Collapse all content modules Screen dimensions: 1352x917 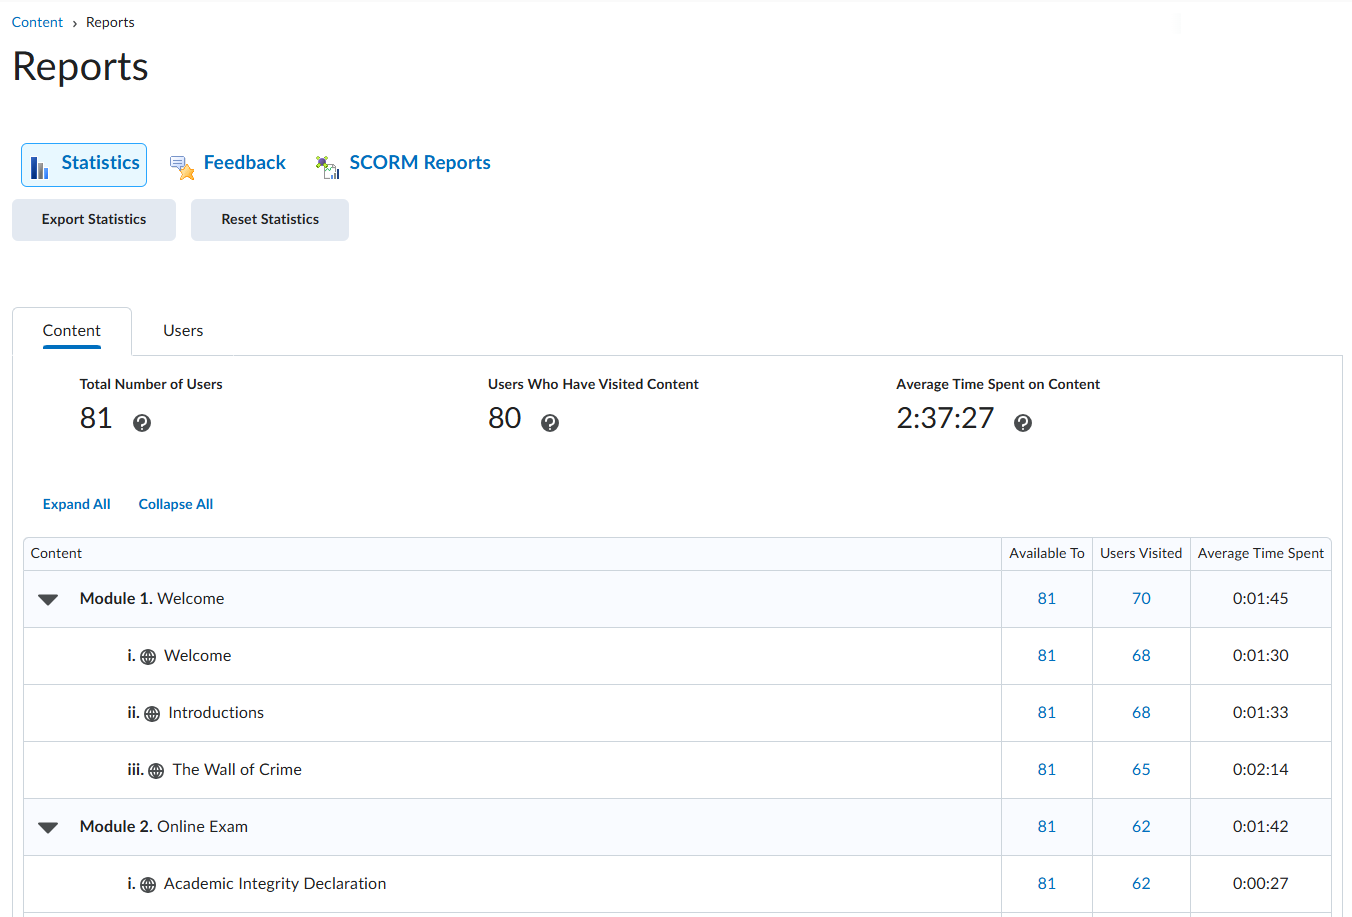point(176,504)
